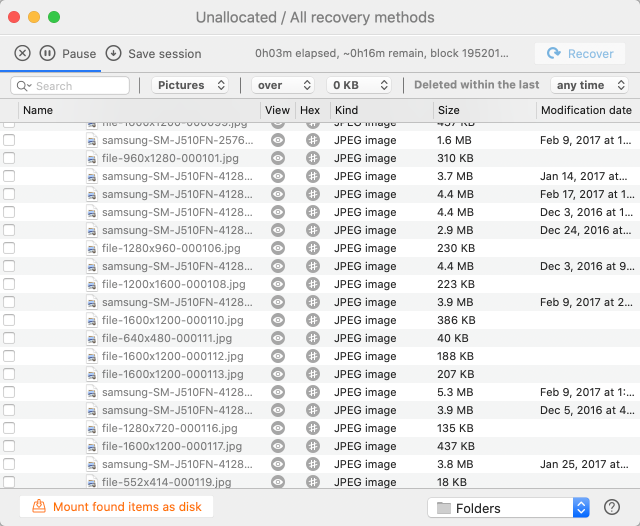Click the 'Feb 17, 2017' modification date
Screen dimensions: 640x526
point(587,194)
